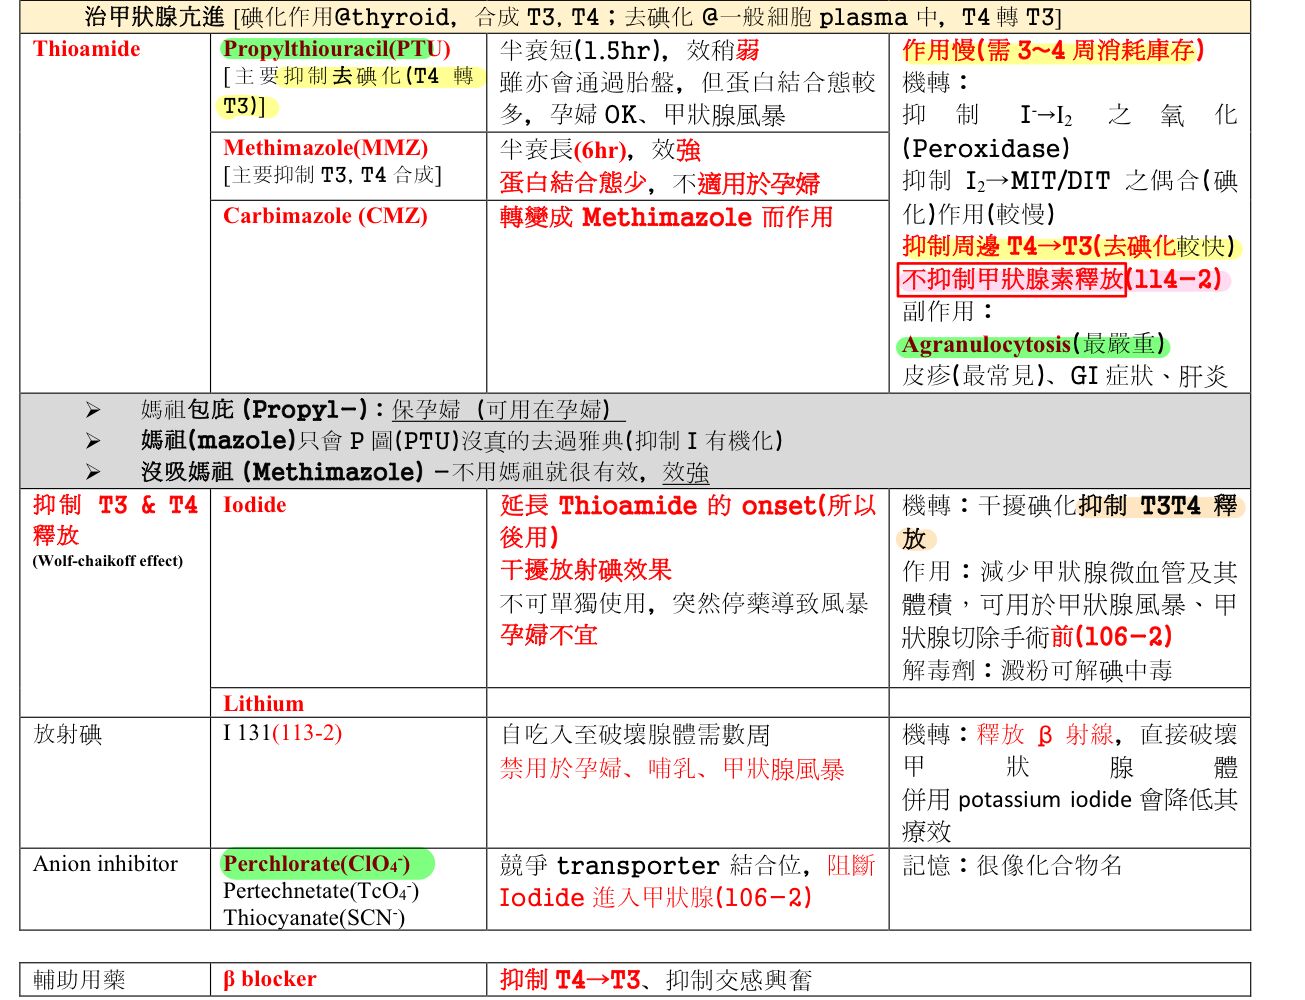Click the green highlighted Propylthiouracil(PTU) heading
The height and width of the screenshot is (1000, 1305).
[x=336, y=49]
